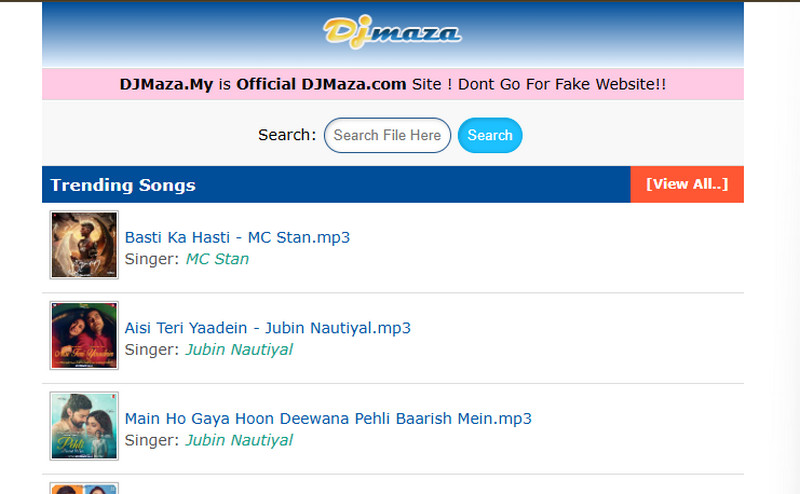Open Jubin Nautiyal link under Aisi Teri Yaadein
The width and height of the screenshot is (800, 494).
pyautogui.click(x=239, y=350)
